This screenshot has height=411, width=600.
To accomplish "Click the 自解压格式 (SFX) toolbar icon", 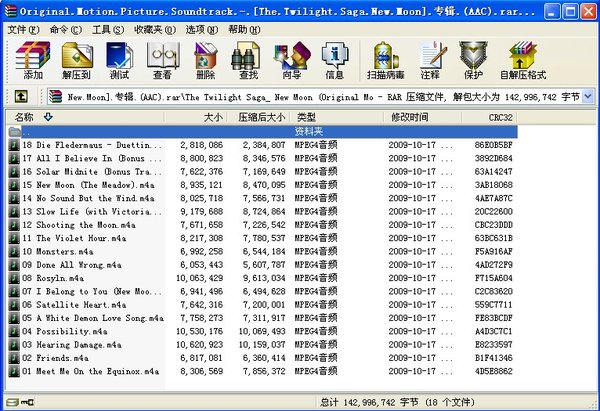I will click(x=523, y=60).
